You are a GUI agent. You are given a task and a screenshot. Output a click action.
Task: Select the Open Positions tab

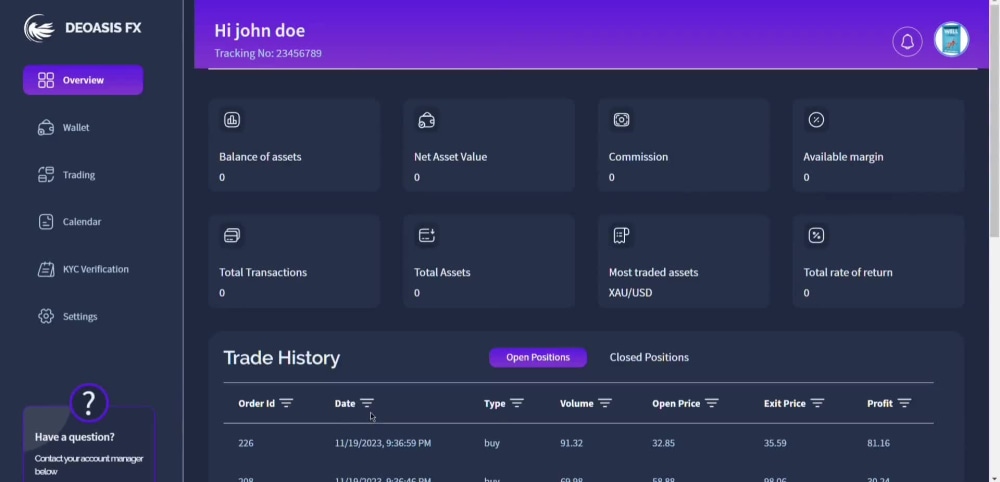click(538, 357)
